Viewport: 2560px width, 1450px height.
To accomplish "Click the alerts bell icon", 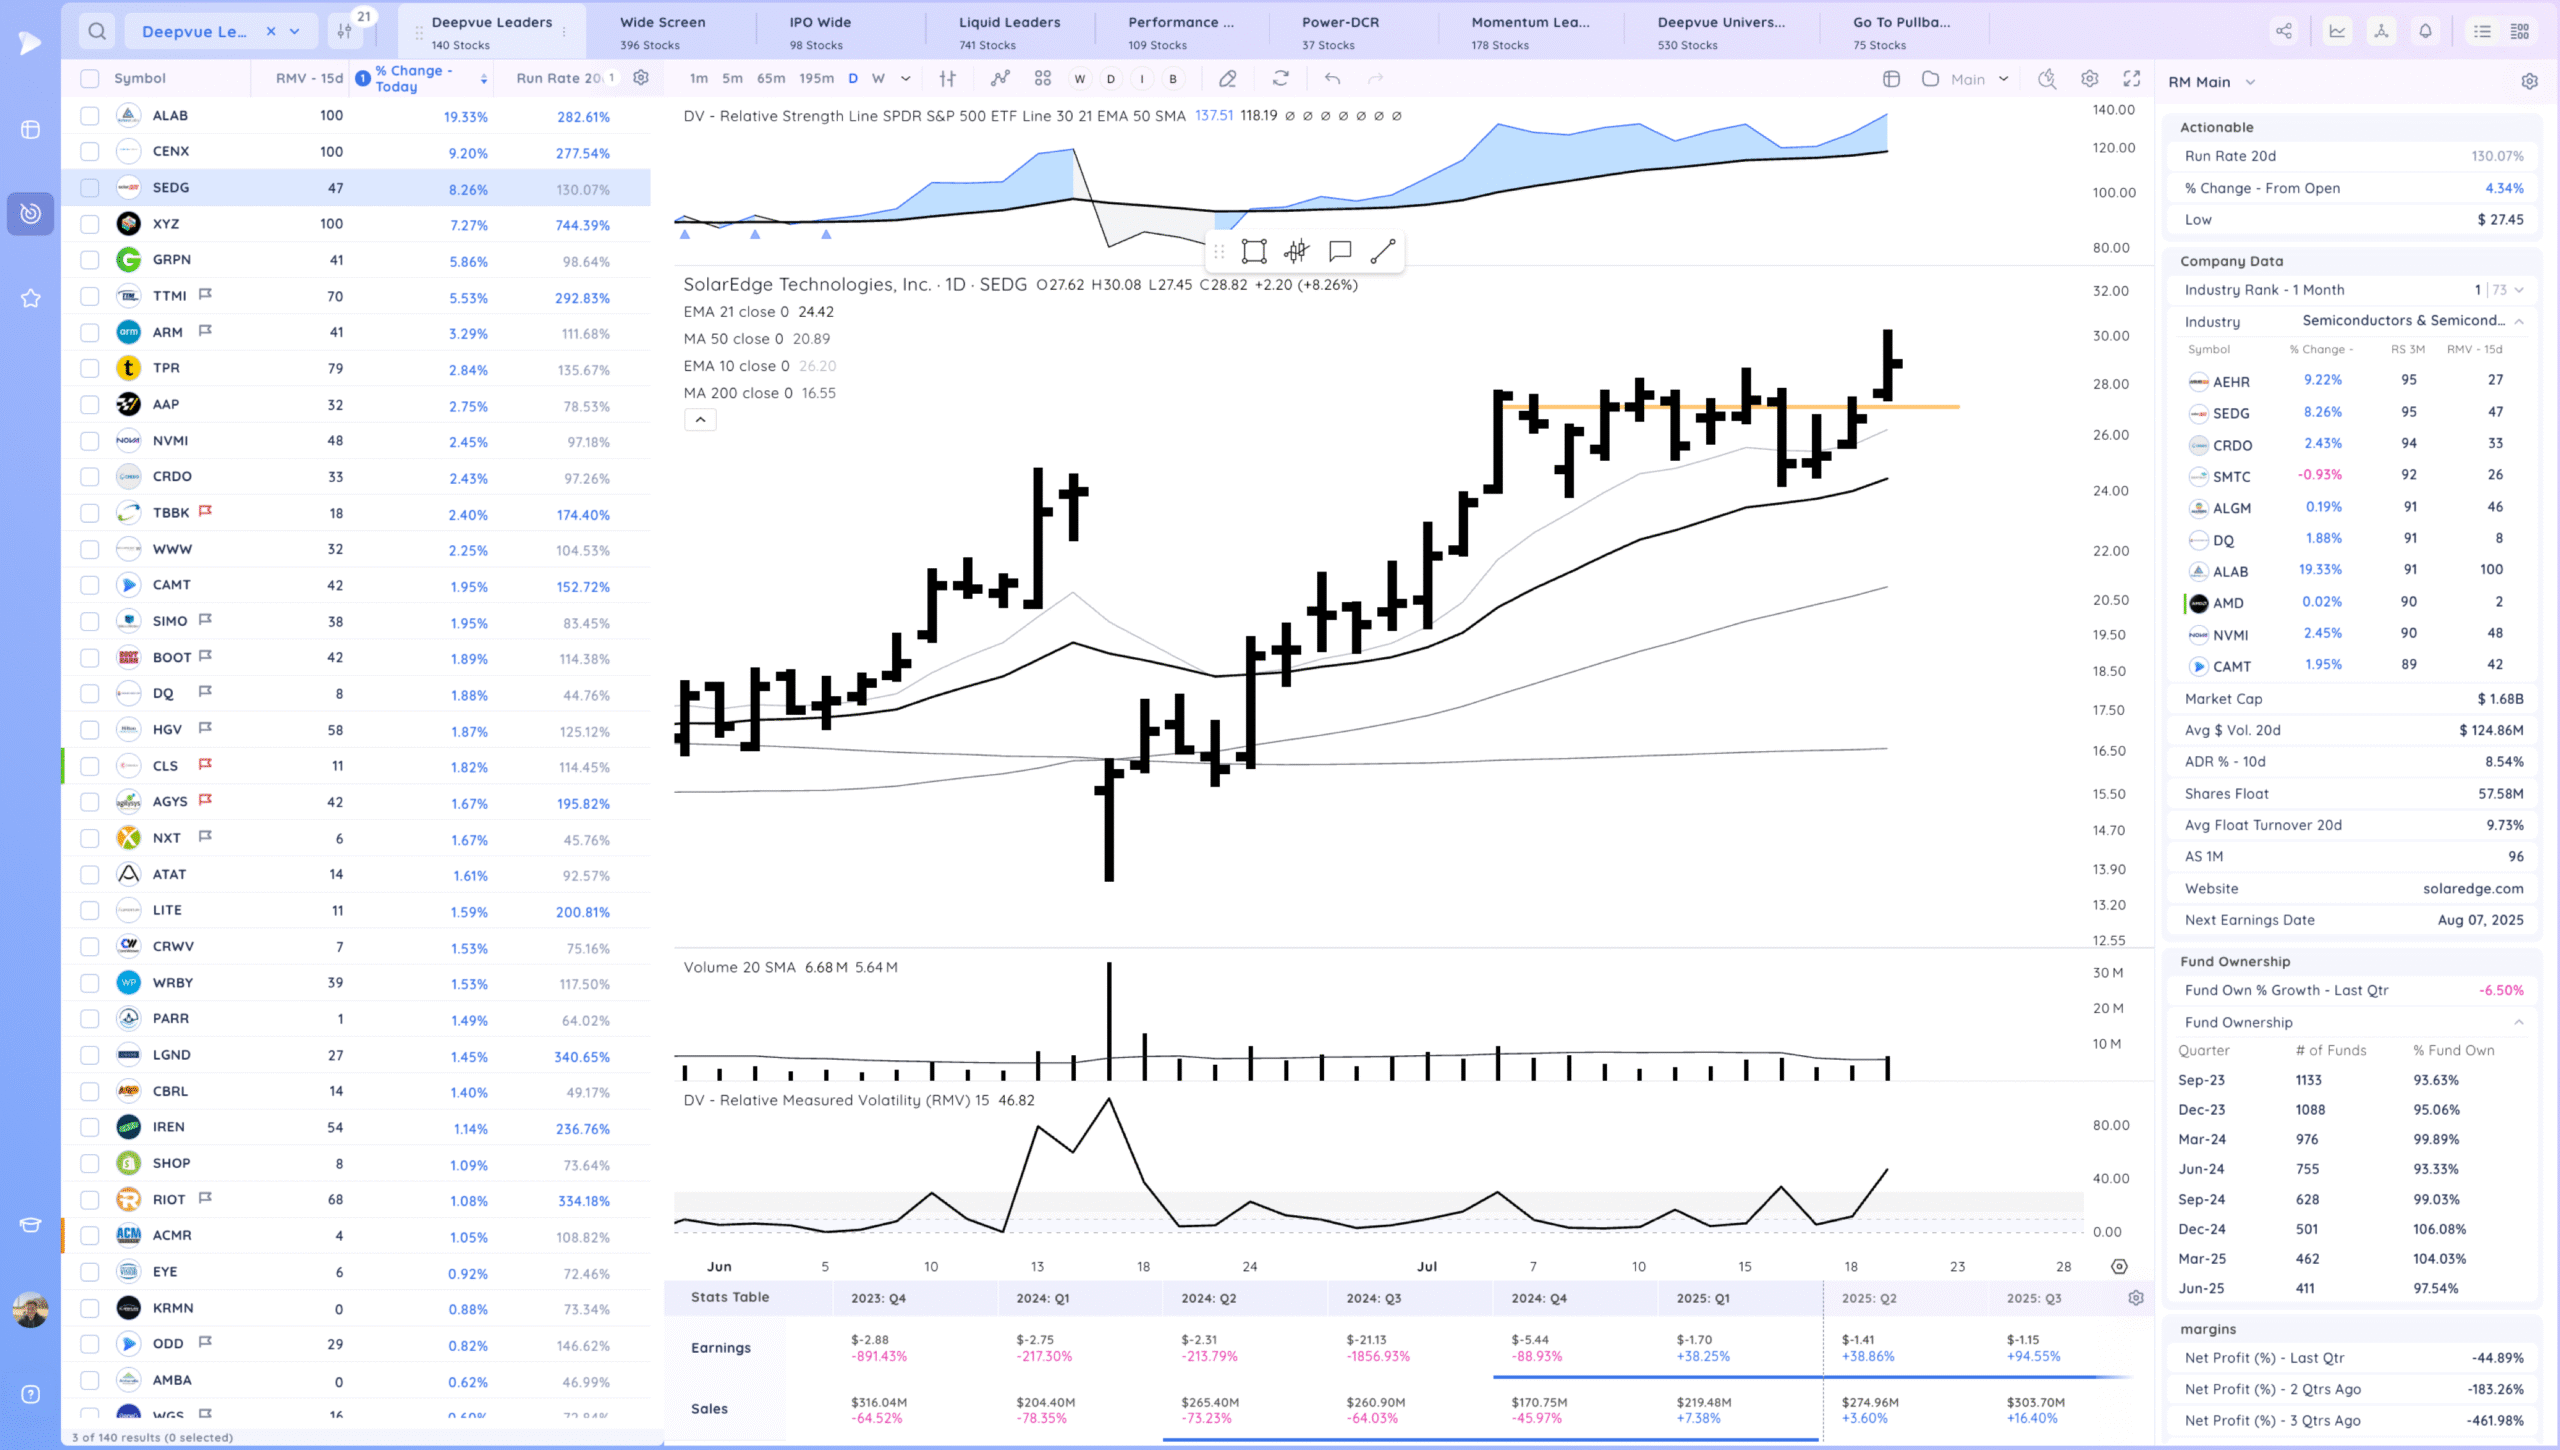I will pyautogui.click(x=2425, y=31).
